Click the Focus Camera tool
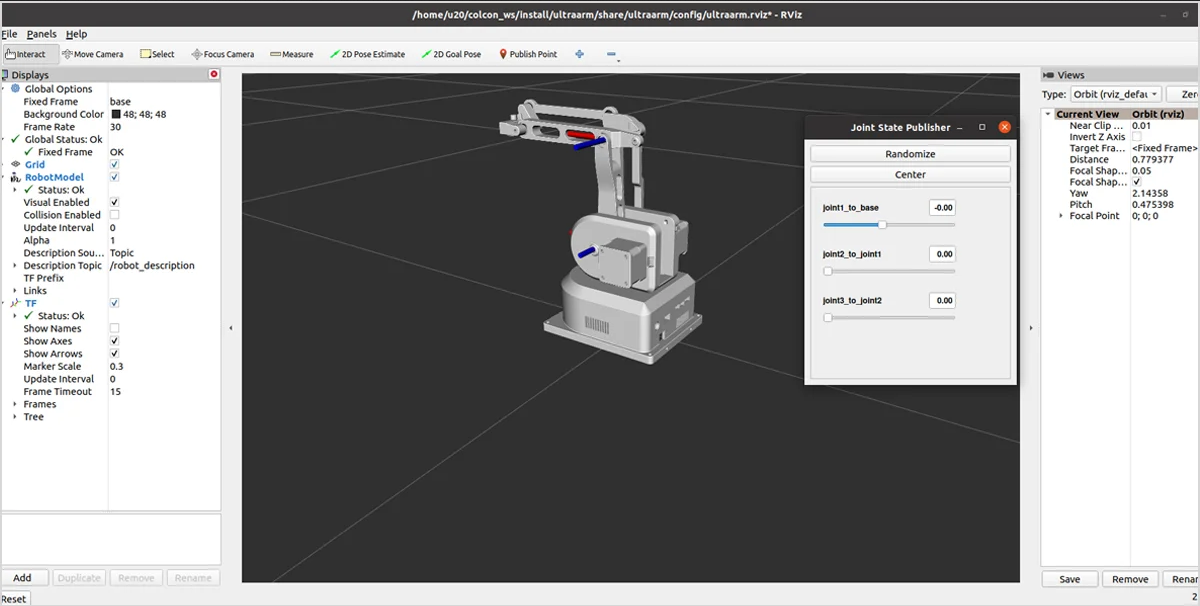Viewport: 1200px width, 606px height. coord(222,54)
